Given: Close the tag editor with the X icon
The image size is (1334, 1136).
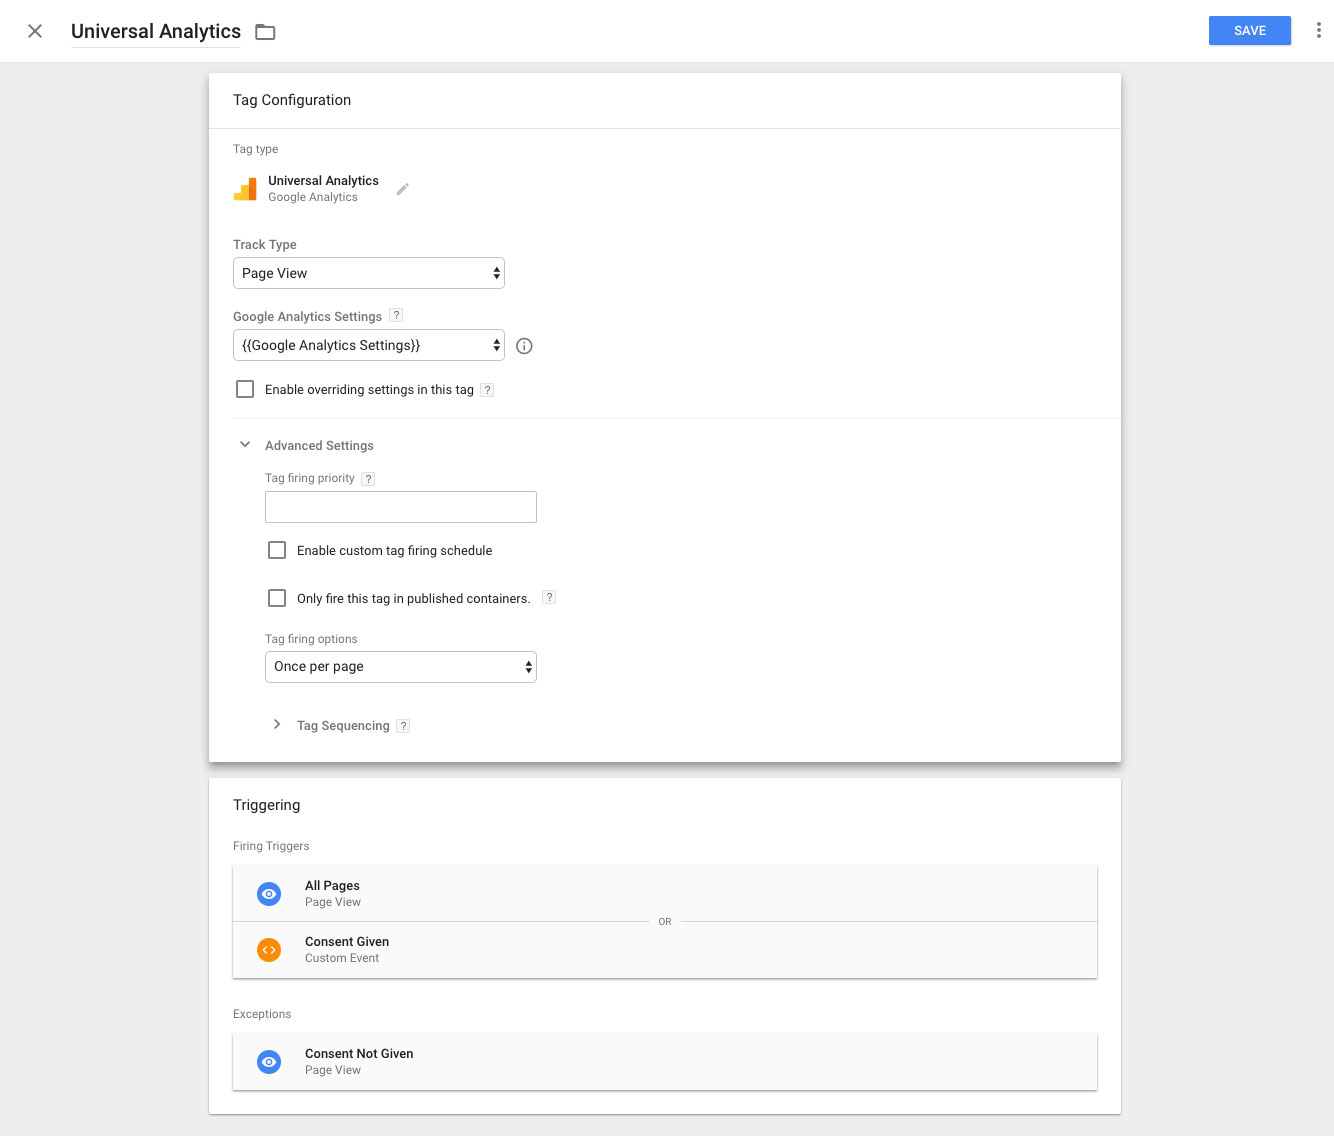Looking at the screenshot, I should coord(35,31).
